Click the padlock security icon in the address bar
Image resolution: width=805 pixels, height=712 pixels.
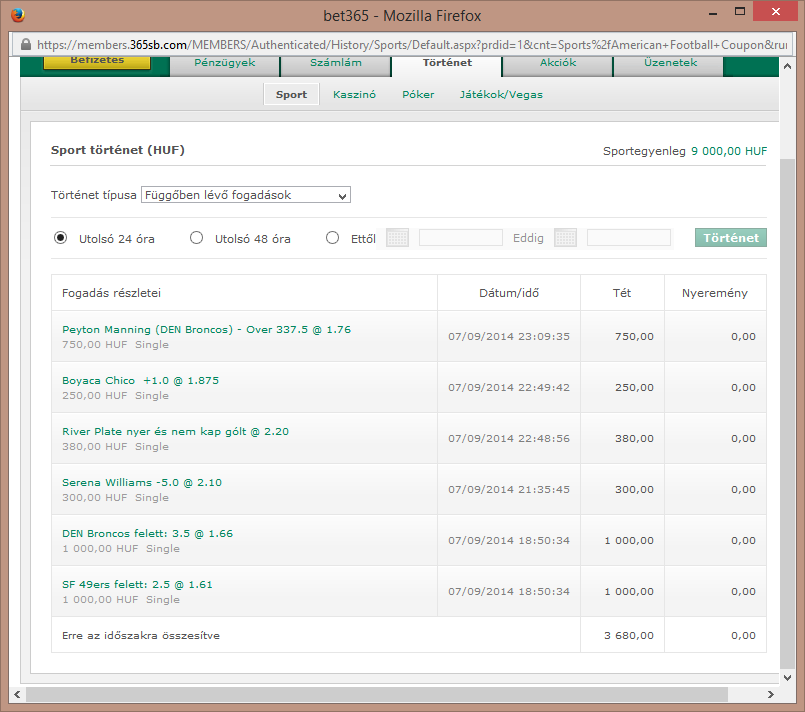26,45
